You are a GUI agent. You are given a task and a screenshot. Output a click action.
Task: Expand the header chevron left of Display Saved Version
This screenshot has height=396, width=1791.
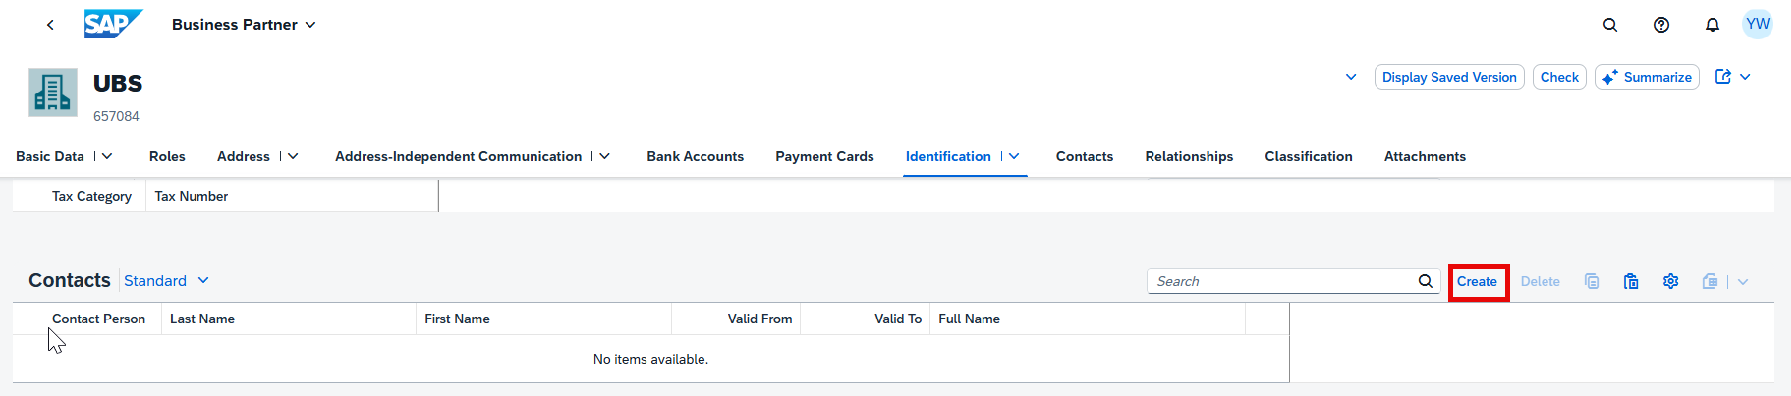(1351, 77)
